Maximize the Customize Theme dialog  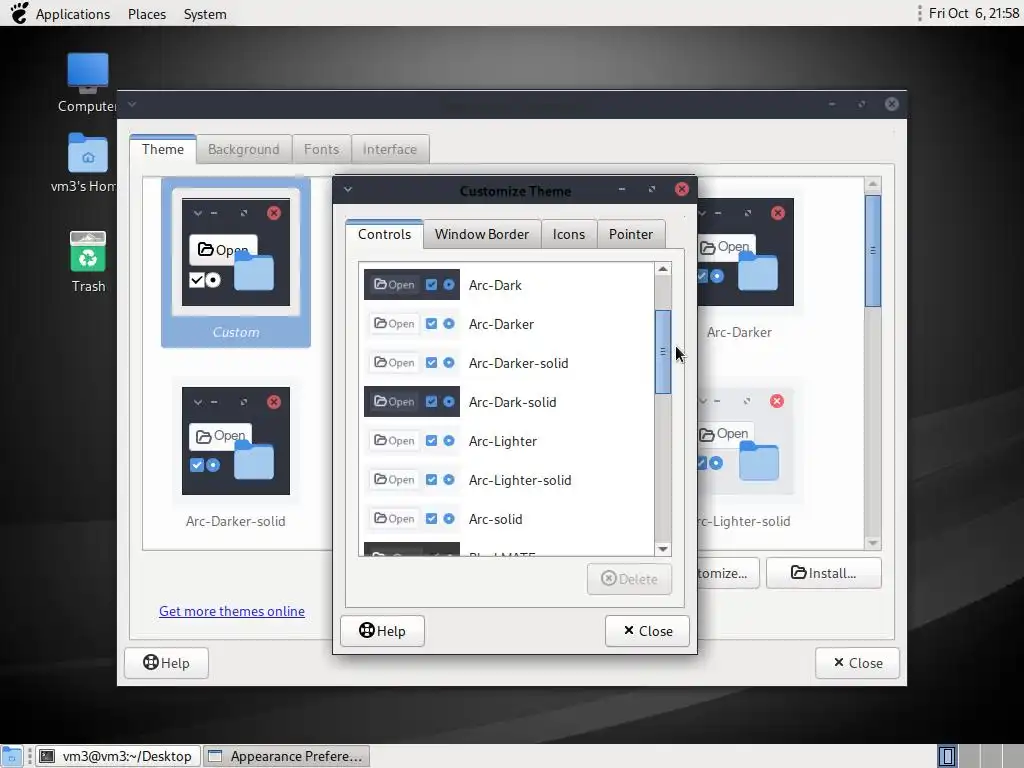[652, 189]
